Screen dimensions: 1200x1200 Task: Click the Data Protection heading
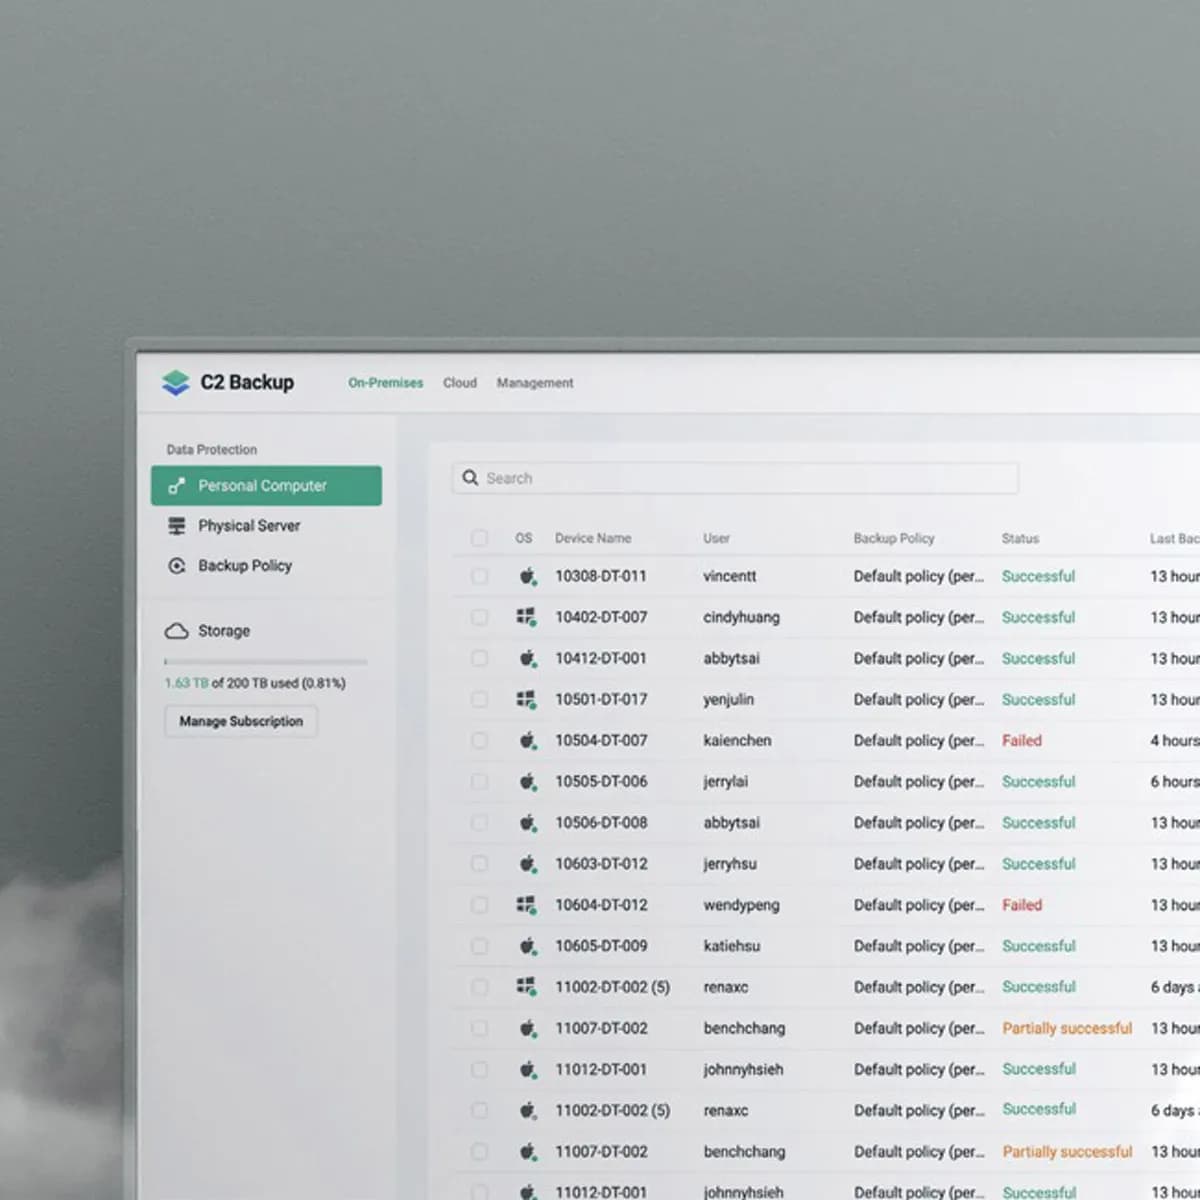pyautogui.click(x=212, y=450)
